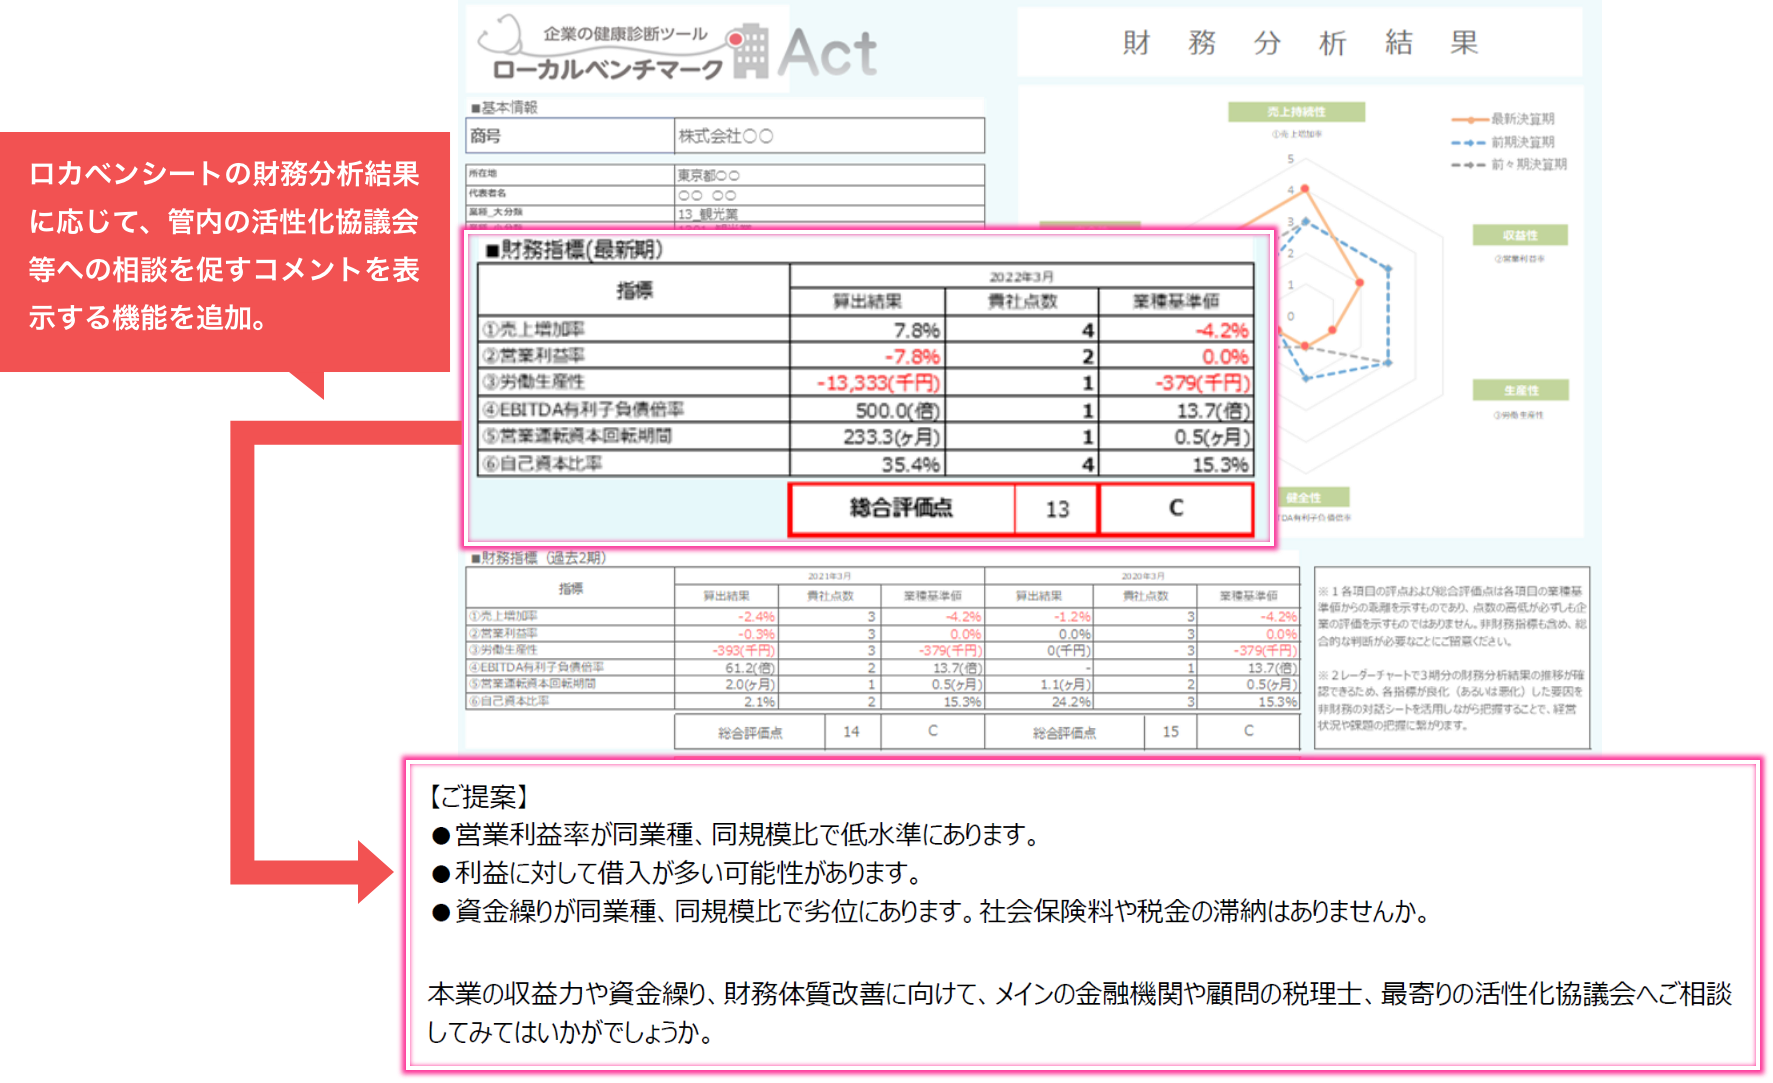Select the 233.3(ヶ月) result cell
The image size is (1773, 1083).
(x=867, y=437)
